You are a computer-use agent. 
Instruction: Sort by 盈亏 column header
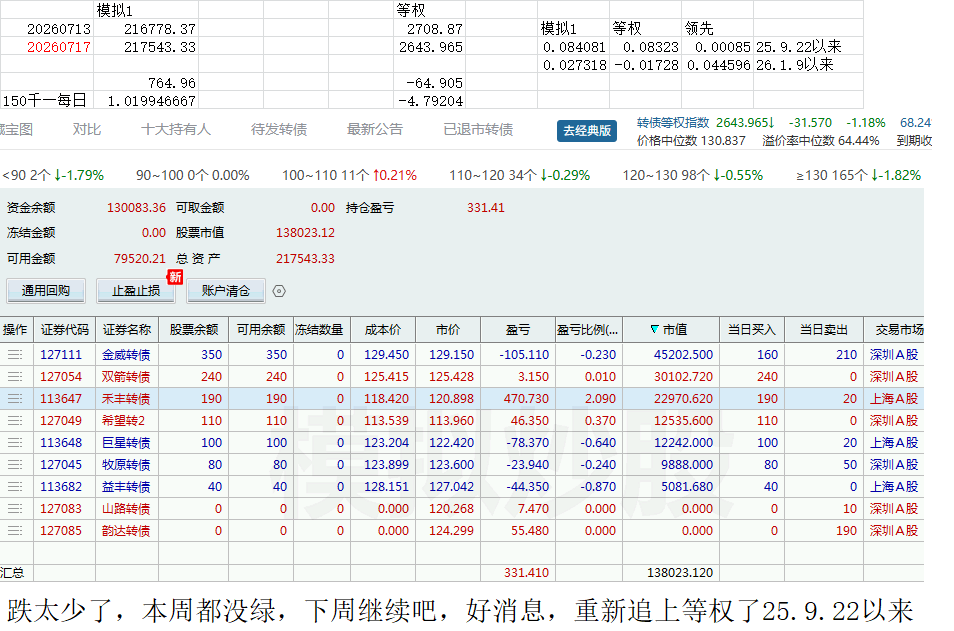click(x=518, y=329)
